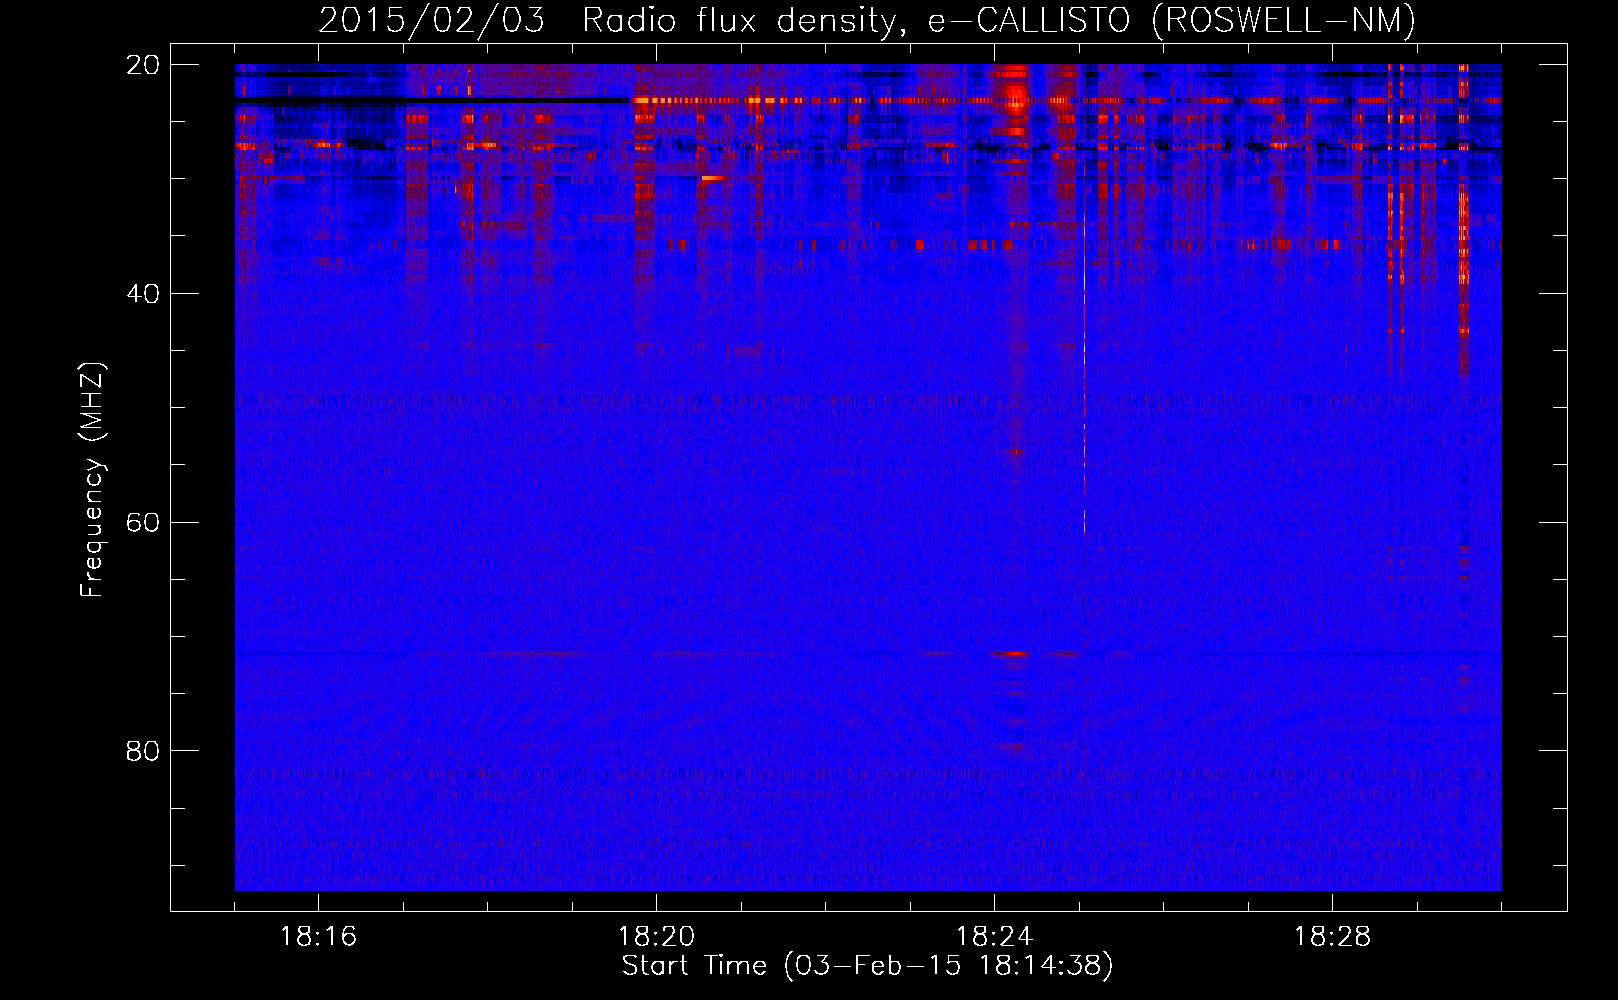Click the plot title "2015/02/03 Radio flux density, e-CALLISTO (ROSWELL-NM)"
This screenshot has width=1618, height=1000.
[x=867, y=20]
